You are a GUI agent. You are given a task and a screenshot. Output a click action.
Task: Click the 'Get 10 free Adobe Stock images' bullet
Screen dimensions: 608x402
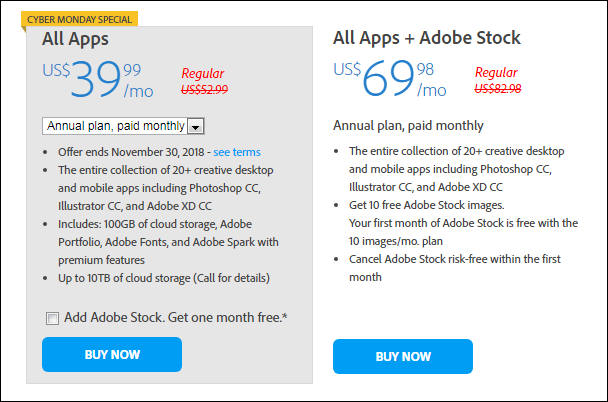point(427,205)
